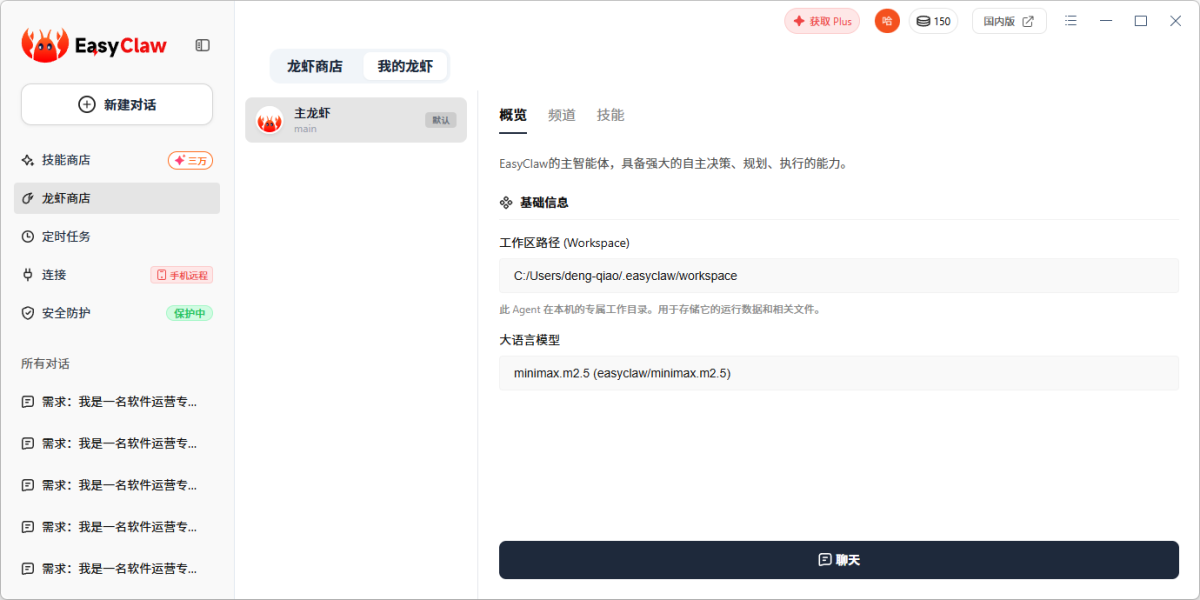Open the 国内版 external link
Viewport: 1200px width, 600px height.
click(x=1009, y=21)
